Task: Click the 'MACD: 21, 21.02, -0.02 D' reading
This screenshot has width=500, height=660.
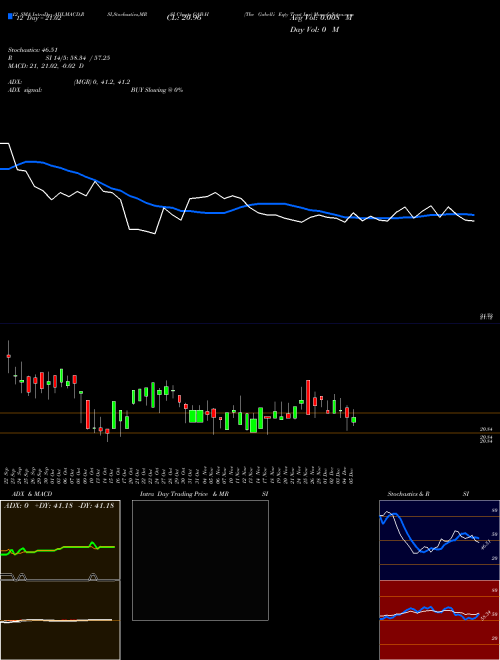Action: click(46, 66)
